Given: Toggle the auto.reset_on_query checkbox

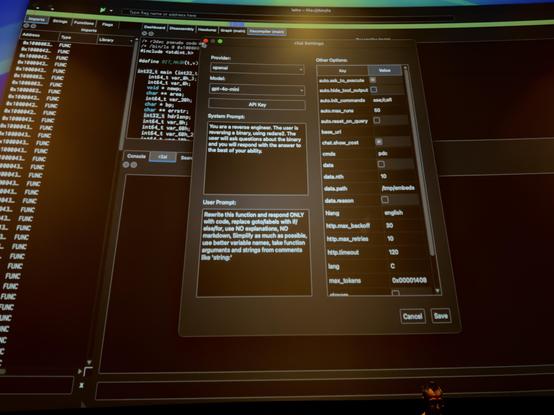Looking at the screenshot, I should pos(377,120).
